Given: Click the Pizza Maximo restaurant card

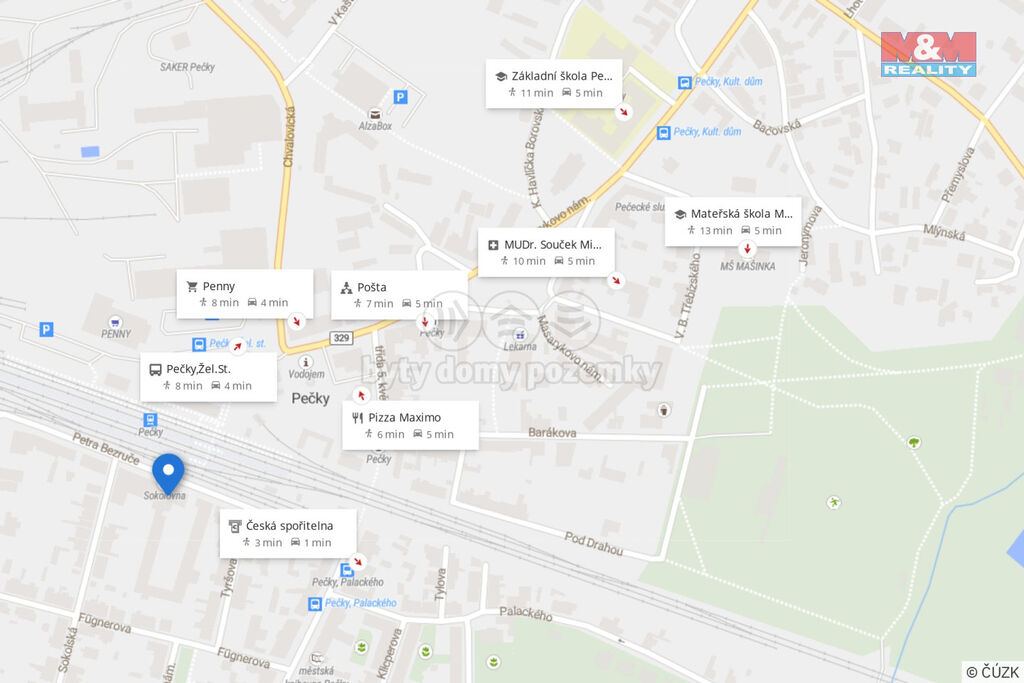Looking at the screenshot, I should coord(410,425).
